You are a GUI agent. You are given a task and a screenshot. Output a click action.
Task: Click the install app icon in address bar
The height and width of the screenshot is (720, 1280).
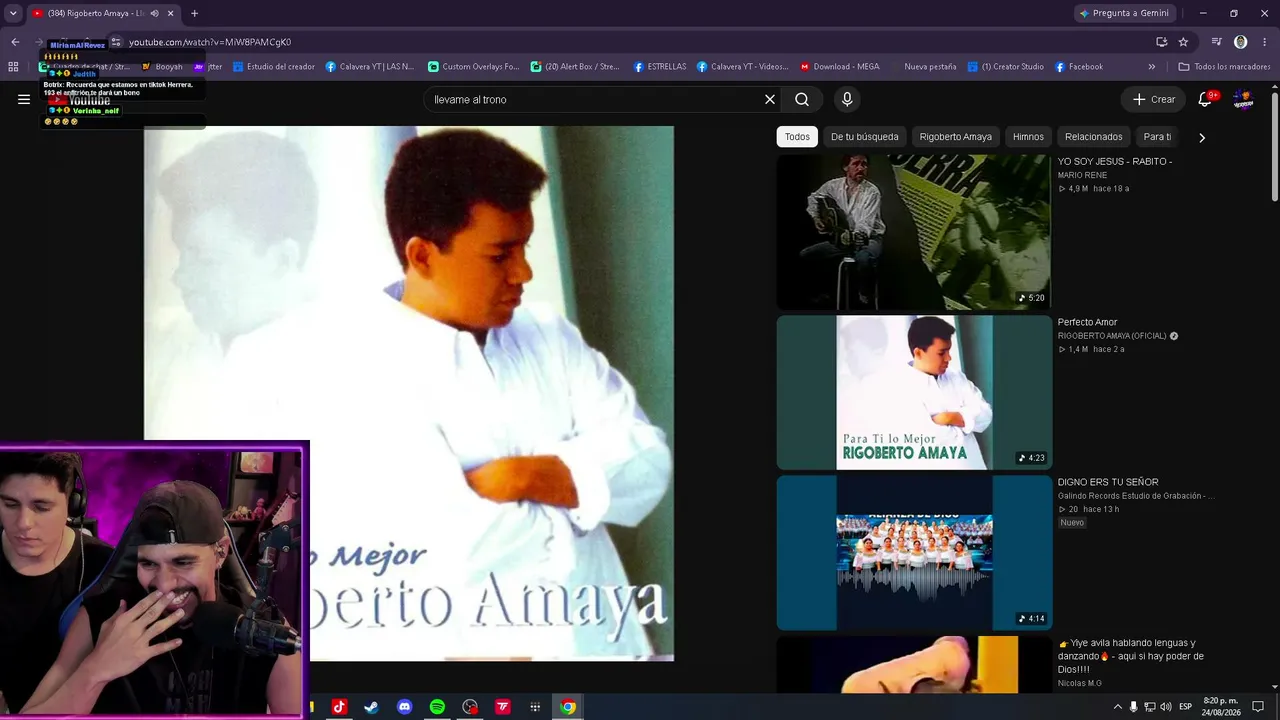click(1161, 42)
